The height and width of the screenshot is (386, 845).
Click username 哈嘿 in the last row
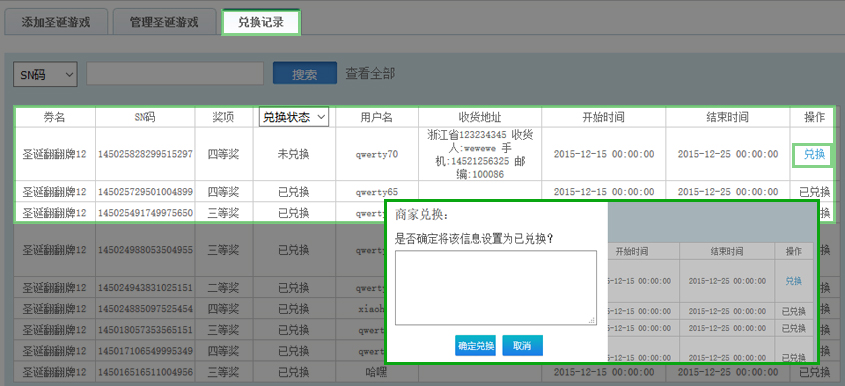(x=376, y=372)
